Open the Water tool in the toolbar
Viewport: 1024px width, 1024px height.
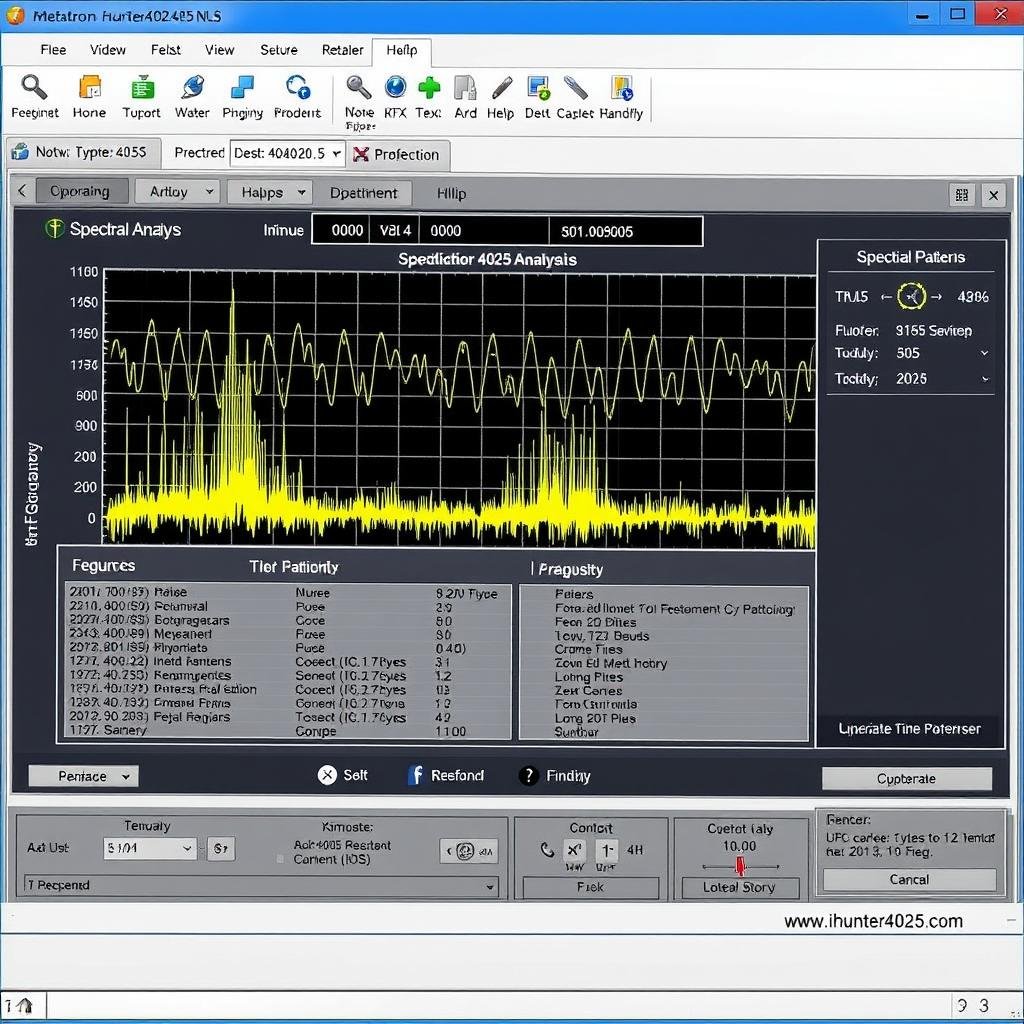coord(191,90)
